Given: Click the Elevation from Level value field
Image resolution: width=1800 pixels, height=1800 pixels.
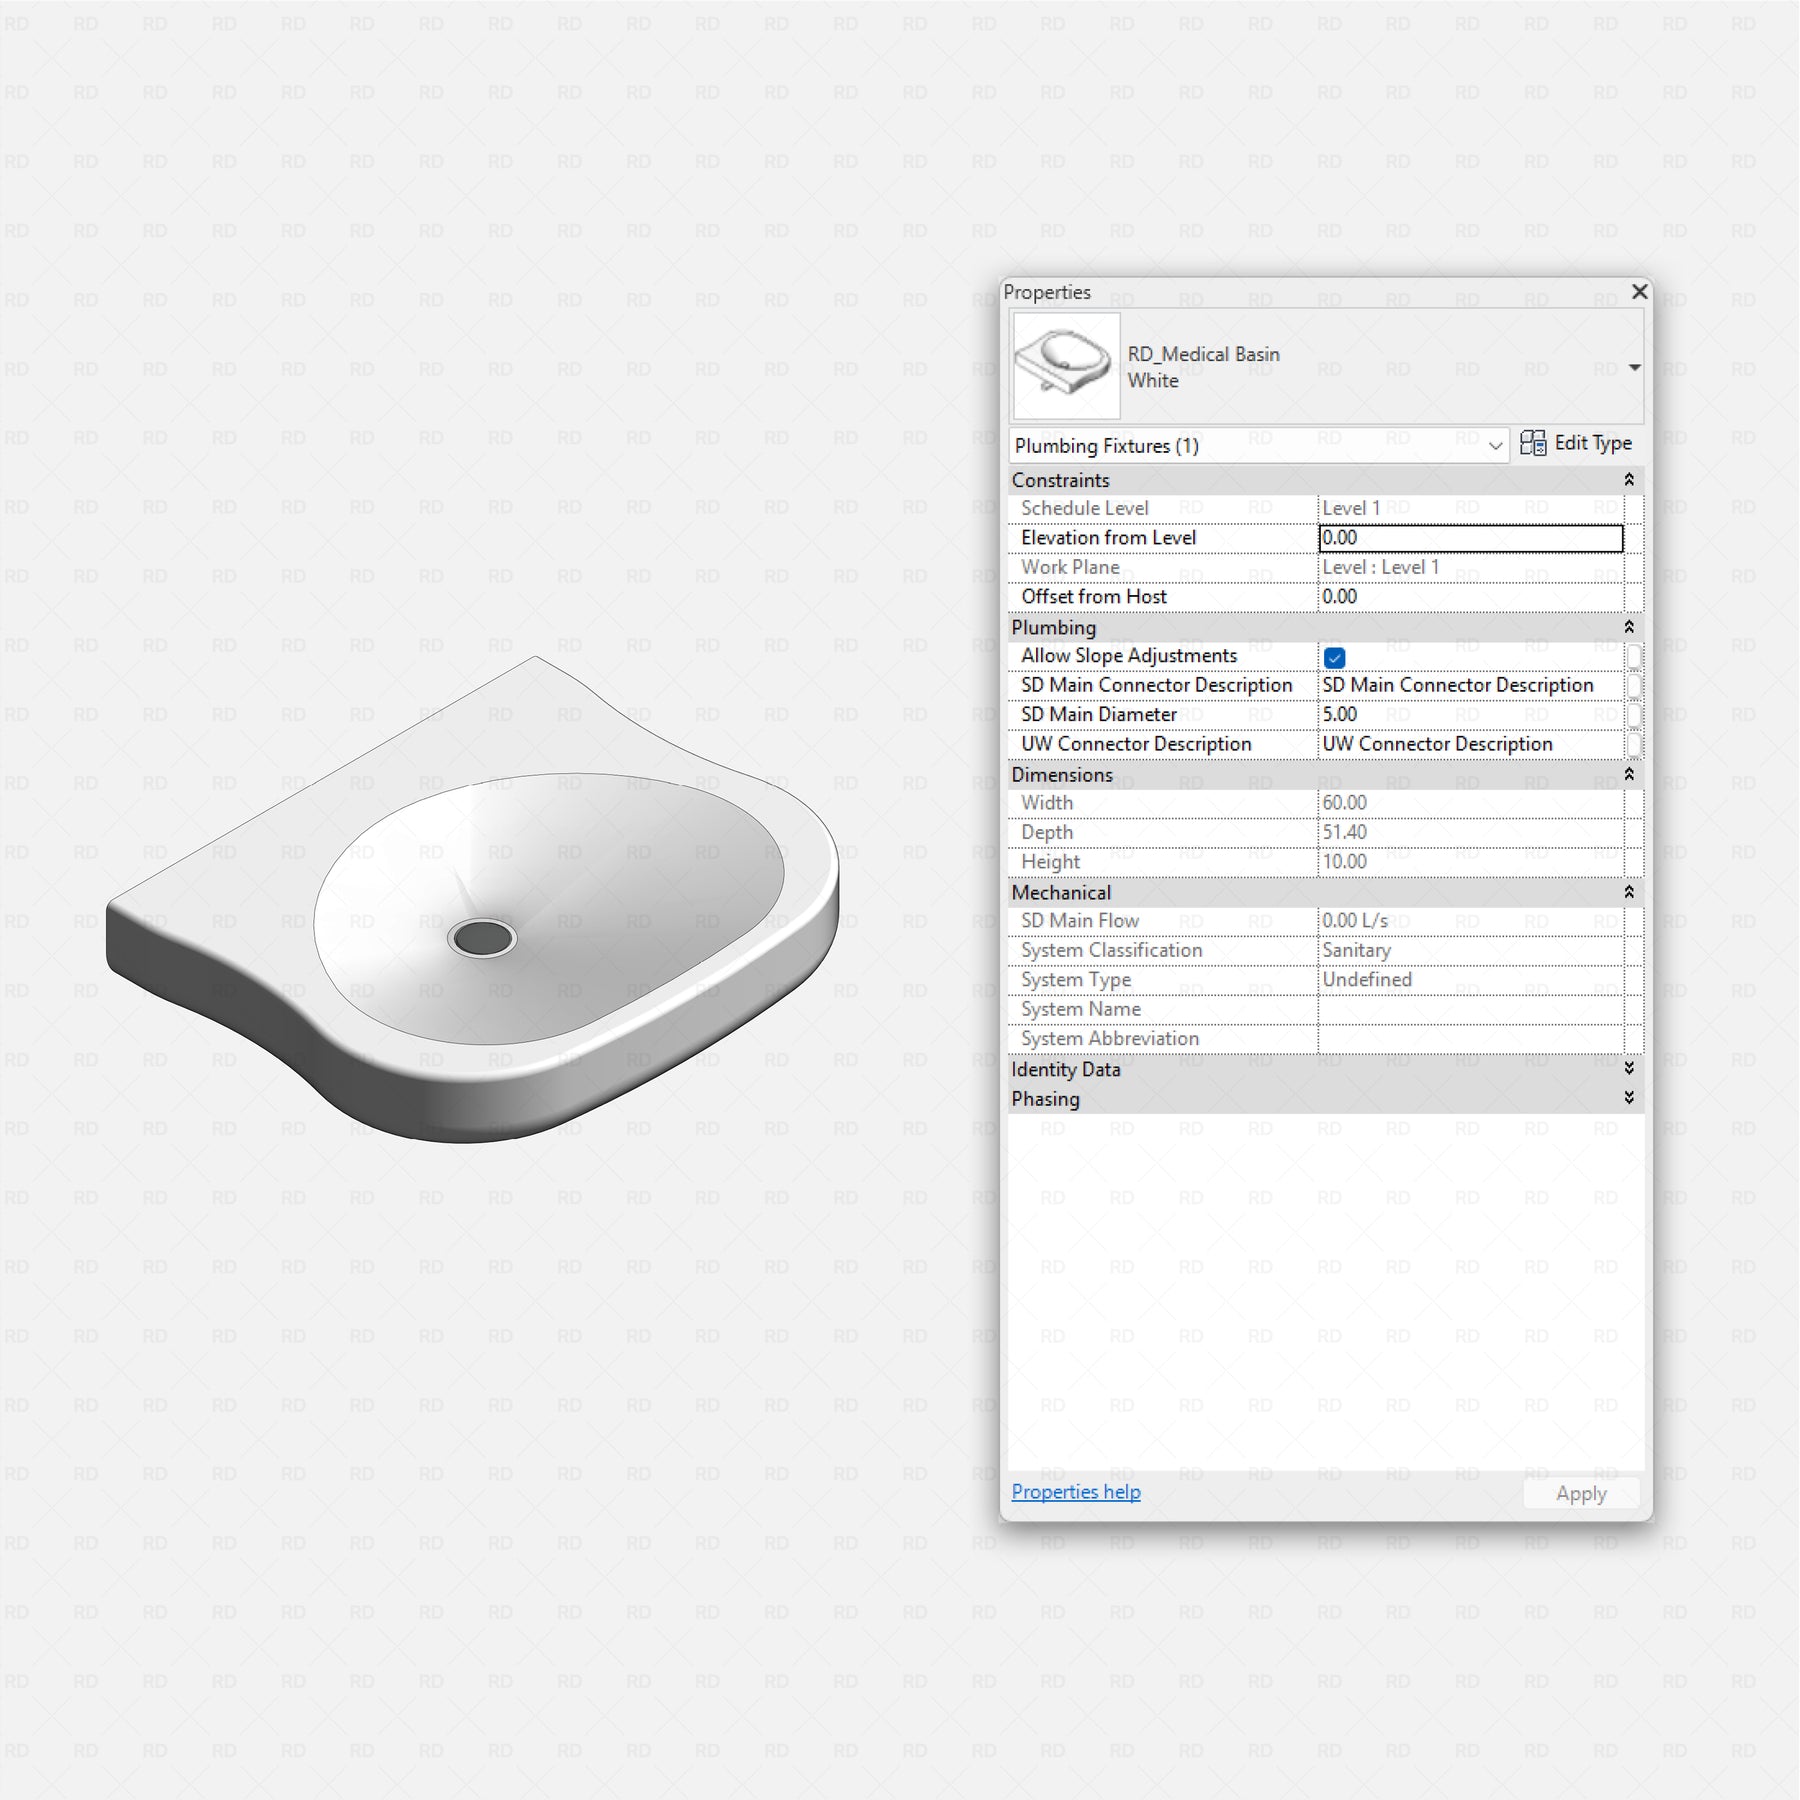Looking at the screenshot, I should point(1469,538).
